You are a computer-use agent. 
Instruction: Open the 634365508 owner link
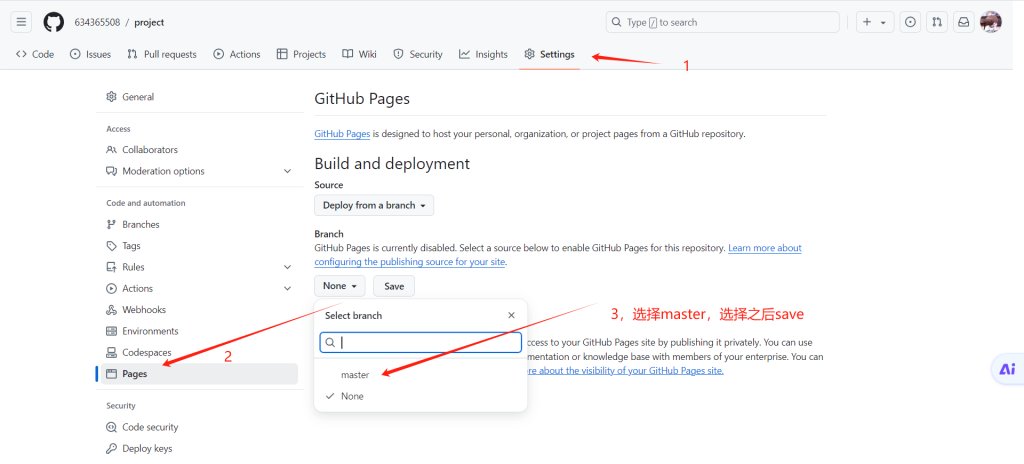point(97,22)
